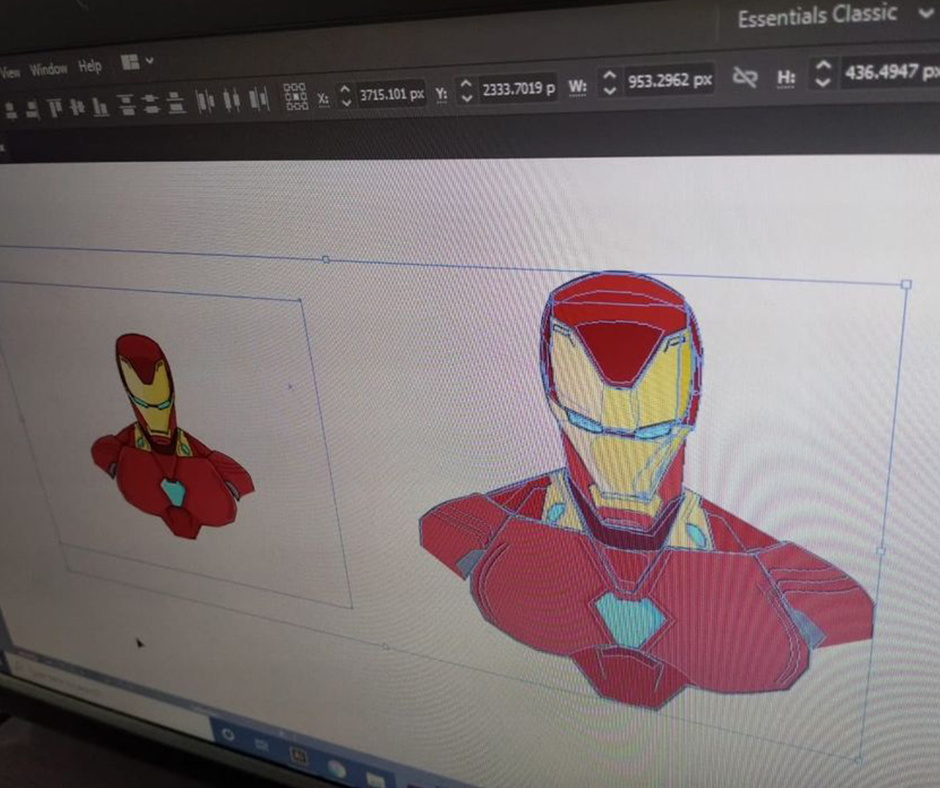Click Horizontal Align Center icon

pyautogui.click(x=10, y=110)
